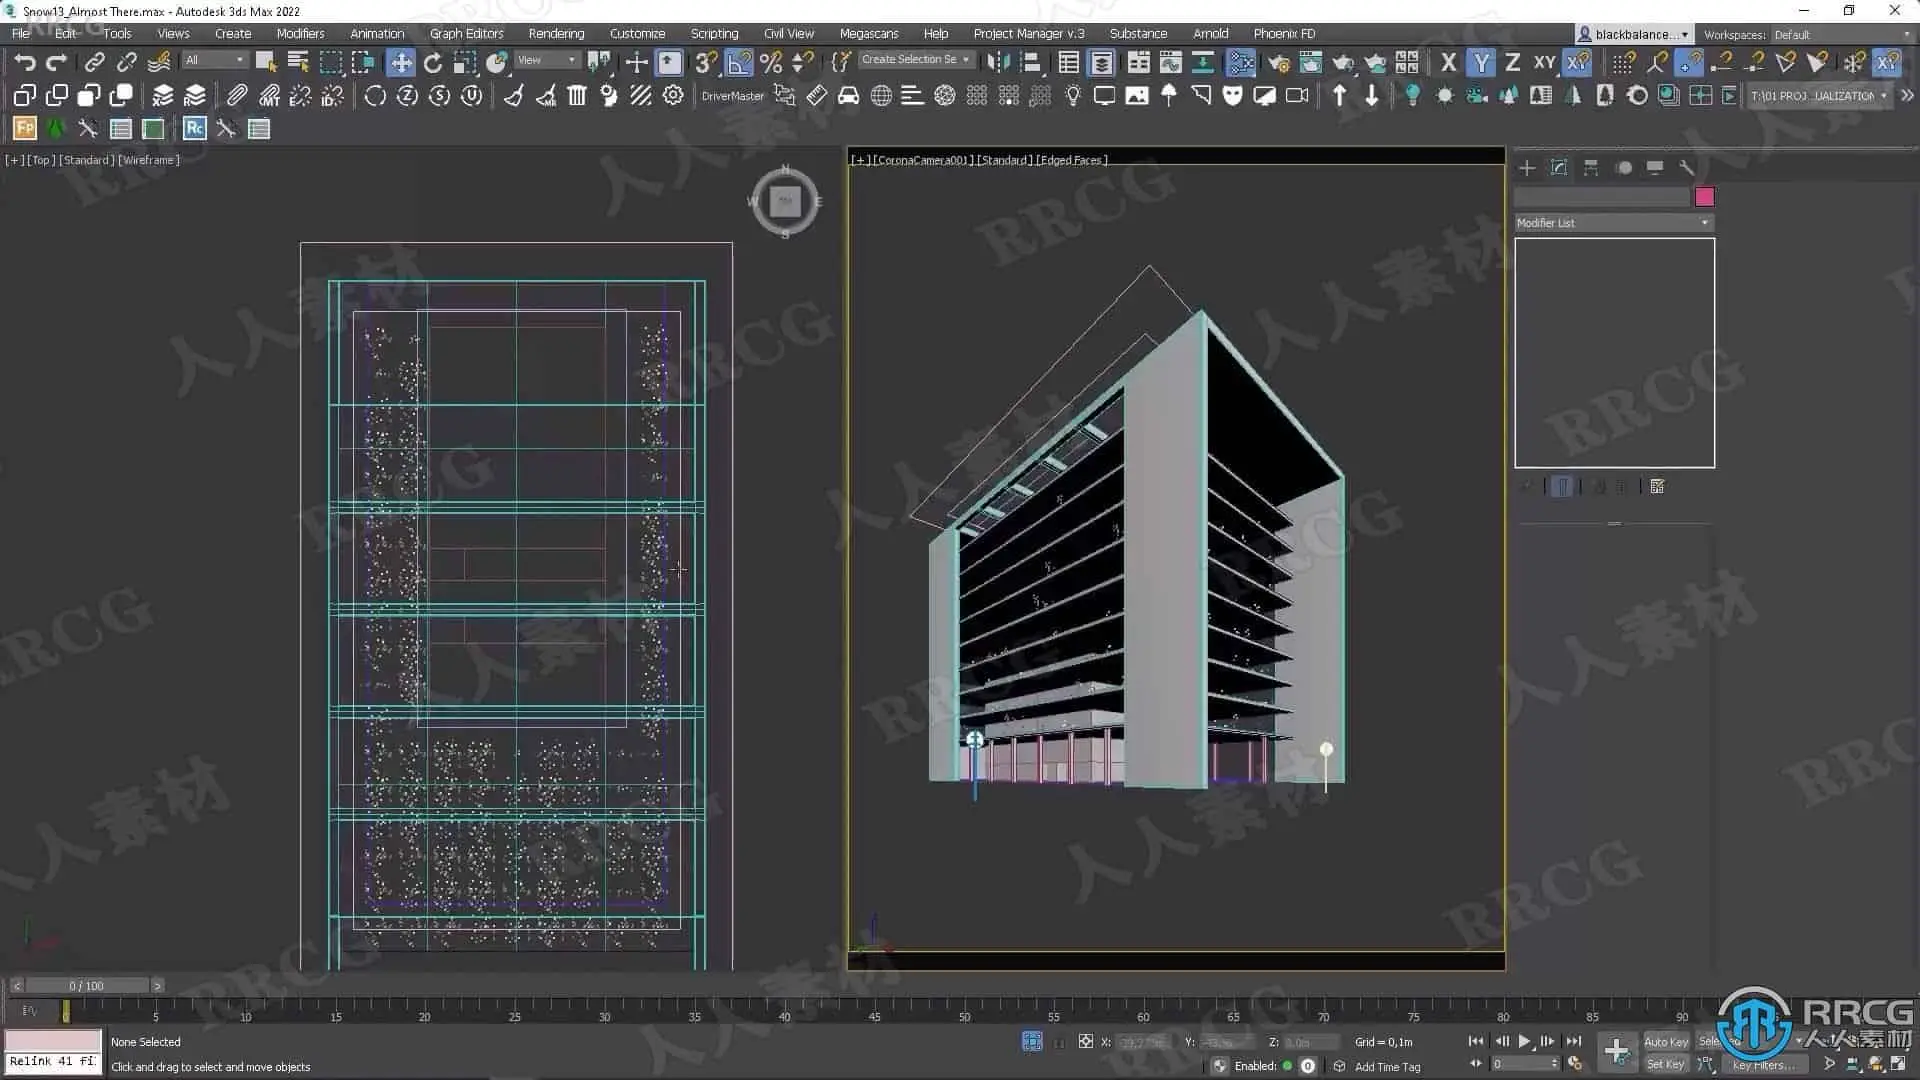Image resolution: width=1920 pixels, height=1080 pixels.
Task: Open the Render Setup teapot icon
Action: click(x=1278, y=63)
